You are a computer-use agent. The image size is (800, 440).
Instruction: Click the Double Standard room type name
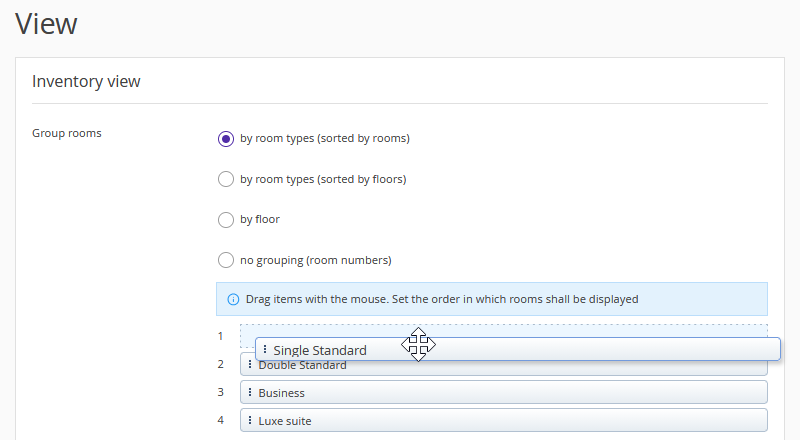coord(302,366)
